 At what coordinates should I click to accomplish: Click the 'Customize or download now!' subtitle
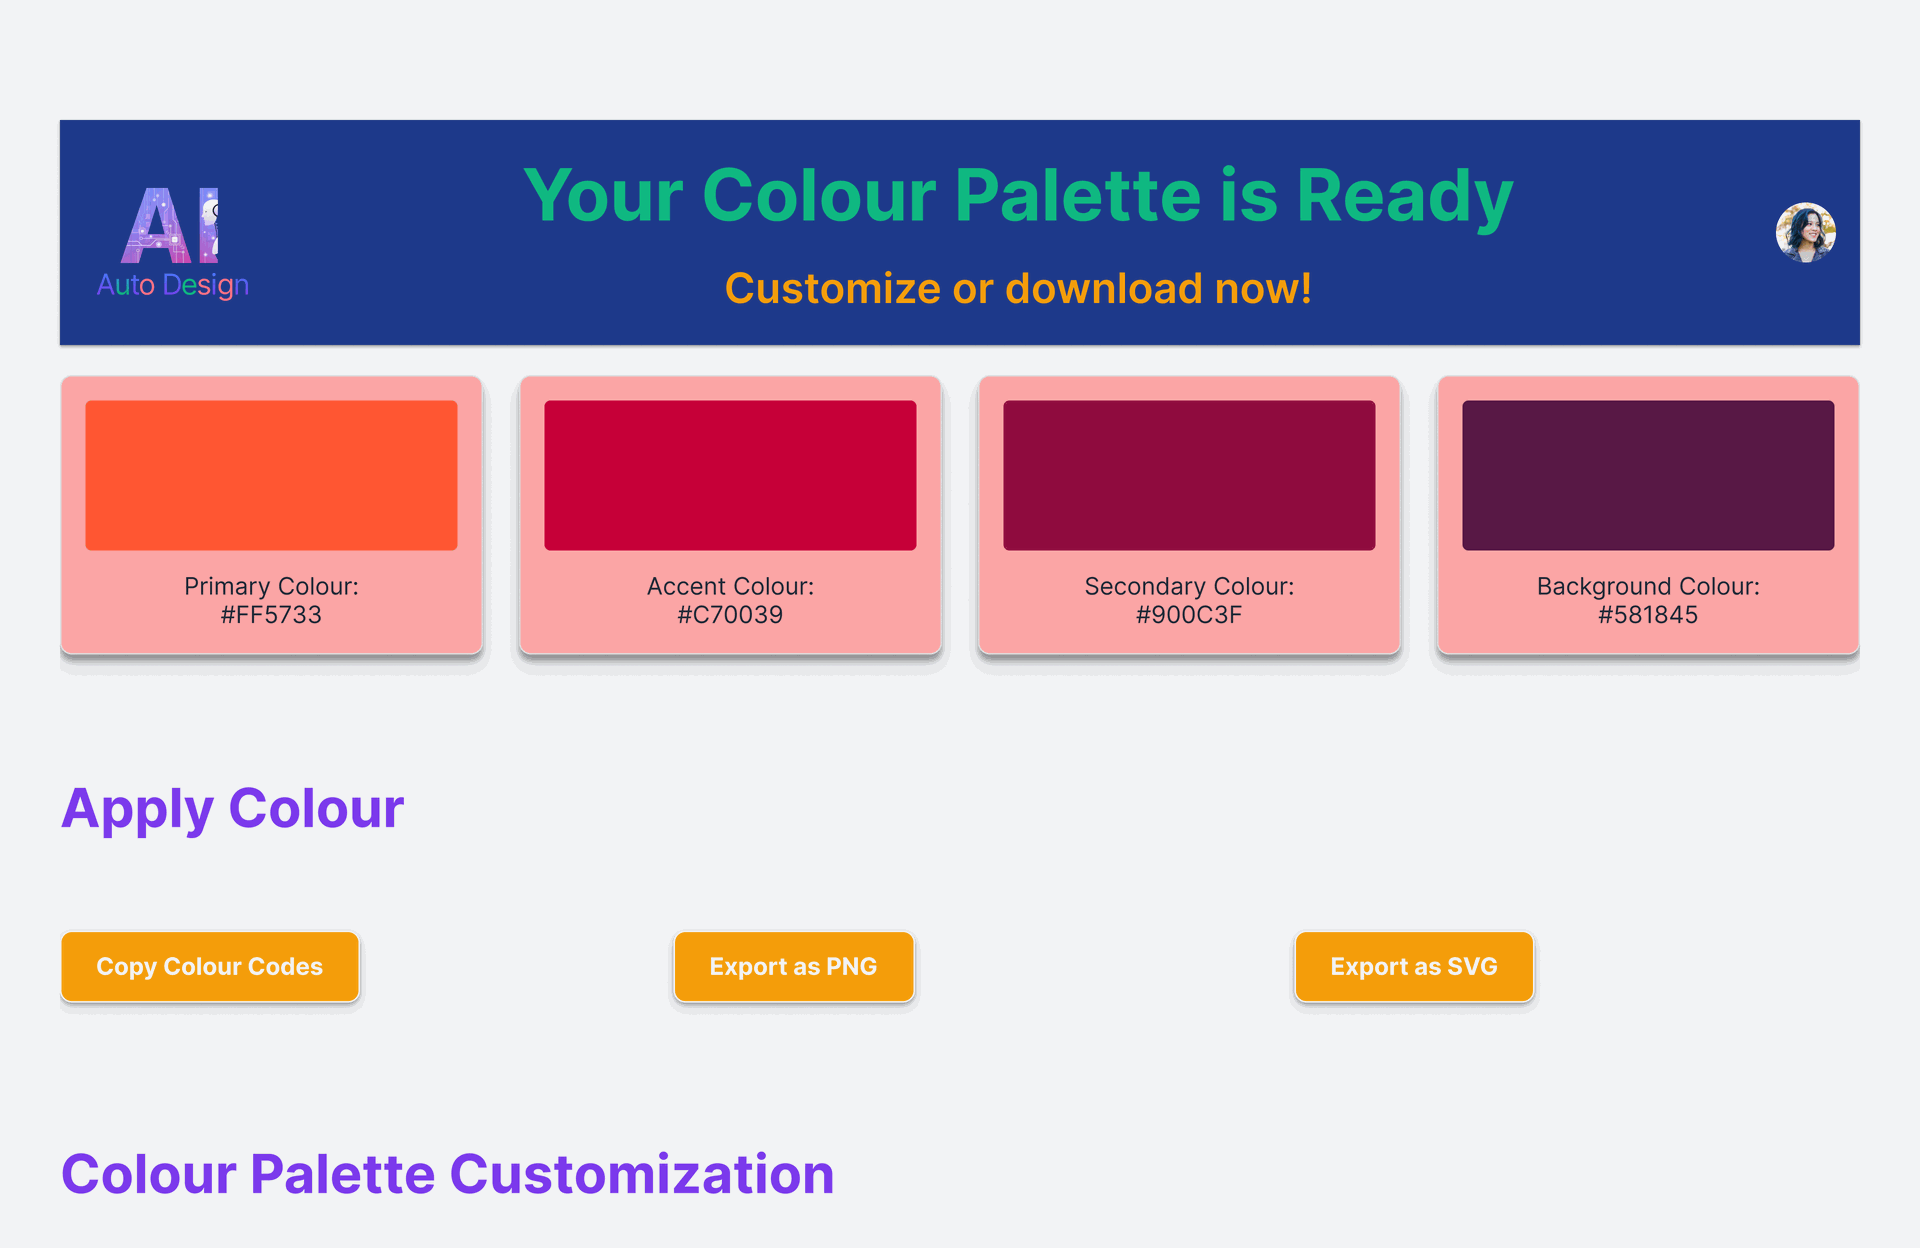(1018, 288)
